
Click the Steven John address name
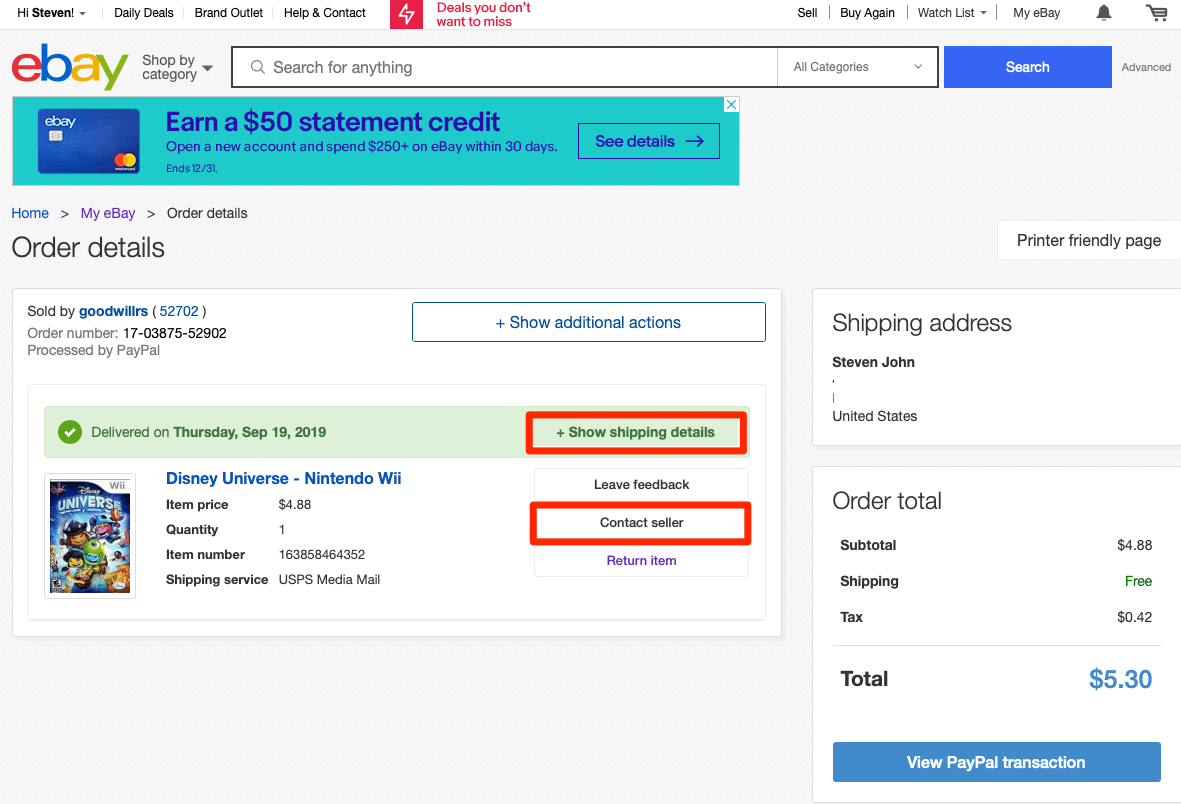point(873,362)
